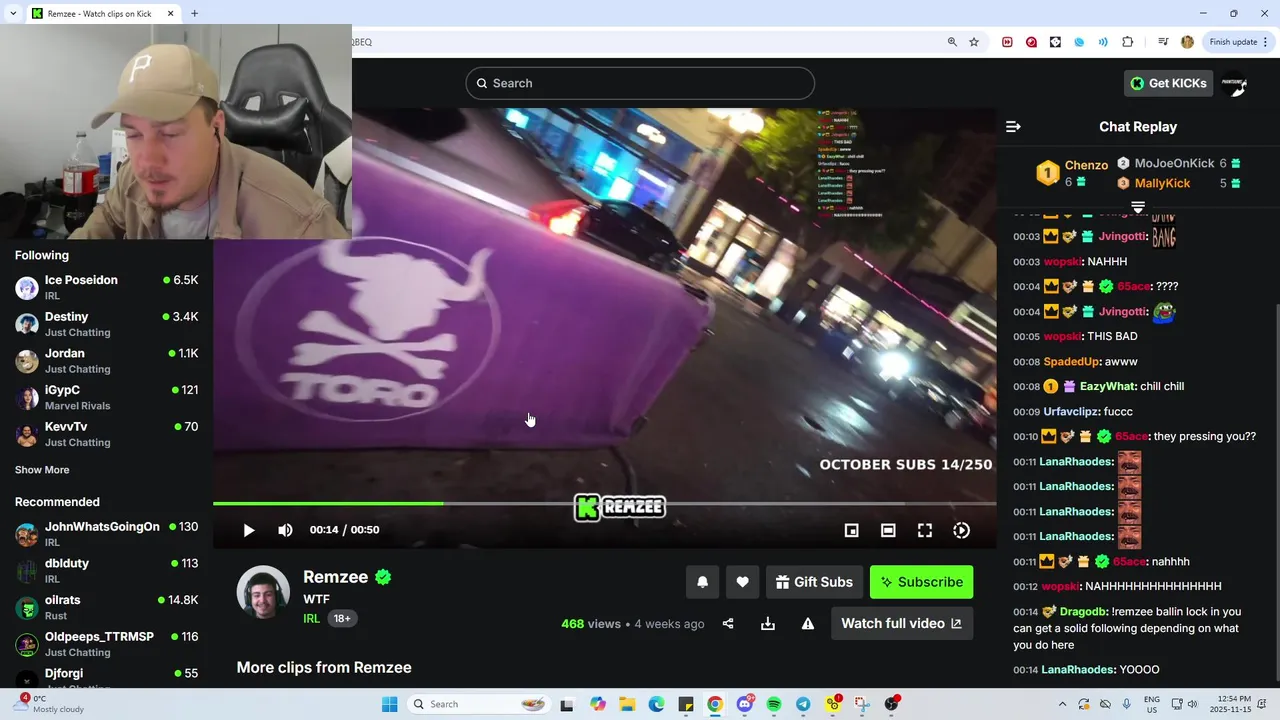This screenshot has width=1280, height=720.
Task: Open Remzee's profile avatar
Action: pyautogui.click(x=263, y=592)
